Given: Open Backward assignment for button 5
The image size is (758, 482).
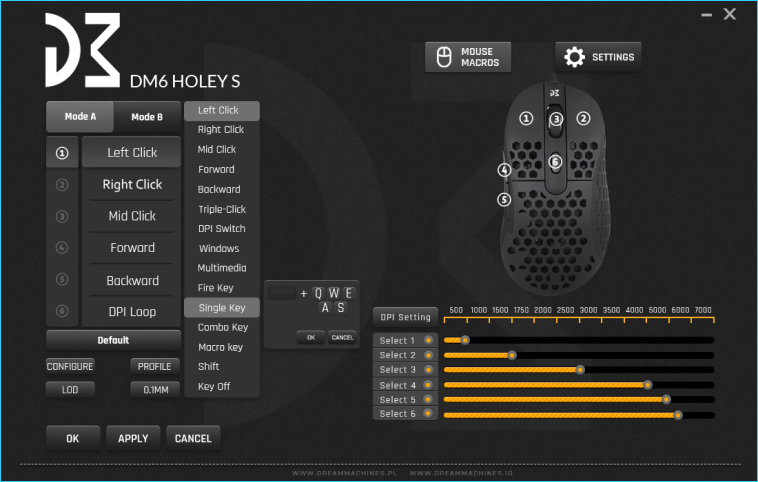Looking at the screenshot, I should 132,280.
